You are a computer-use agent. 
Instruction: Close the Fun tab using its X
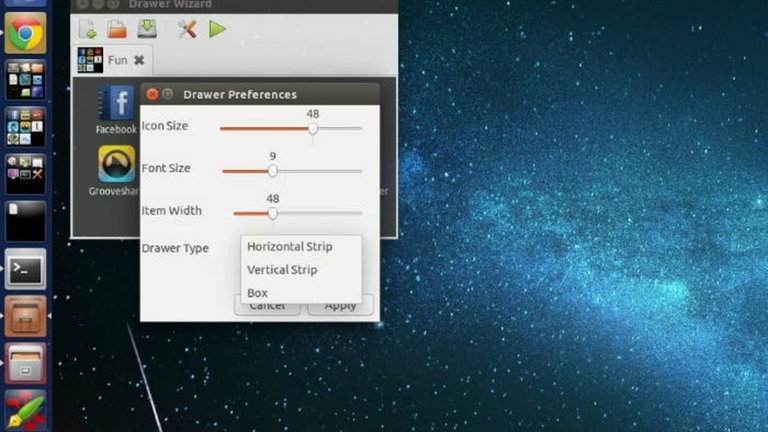pyautogui.click(x=139, y=60)
